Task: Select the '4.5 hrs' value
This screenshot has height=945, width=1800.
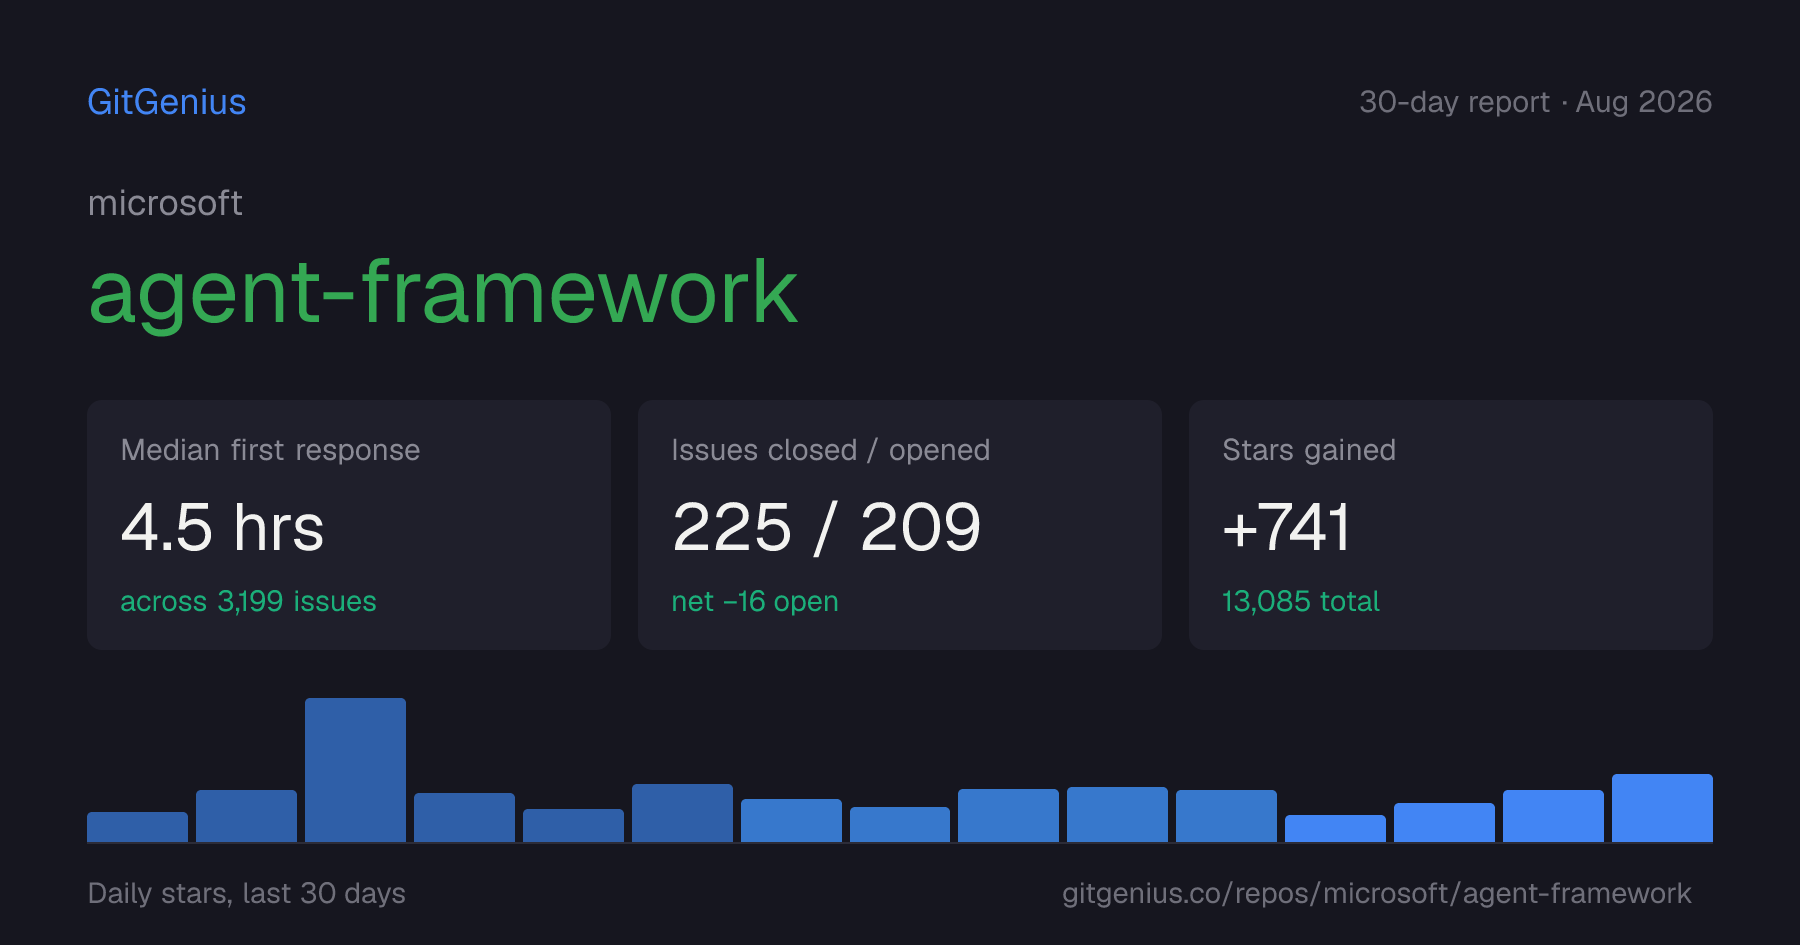Action: point(222,527)
